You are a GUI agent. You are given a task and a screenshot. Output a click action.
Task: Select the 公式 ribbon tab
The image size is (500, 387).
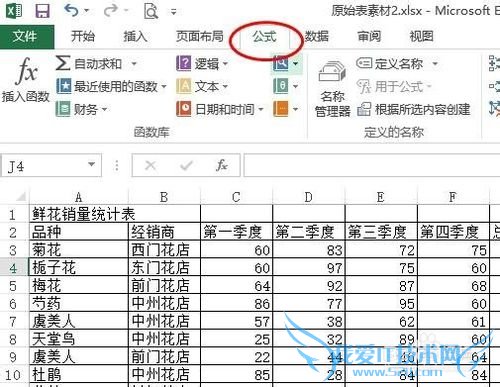[x=264, y=37]
